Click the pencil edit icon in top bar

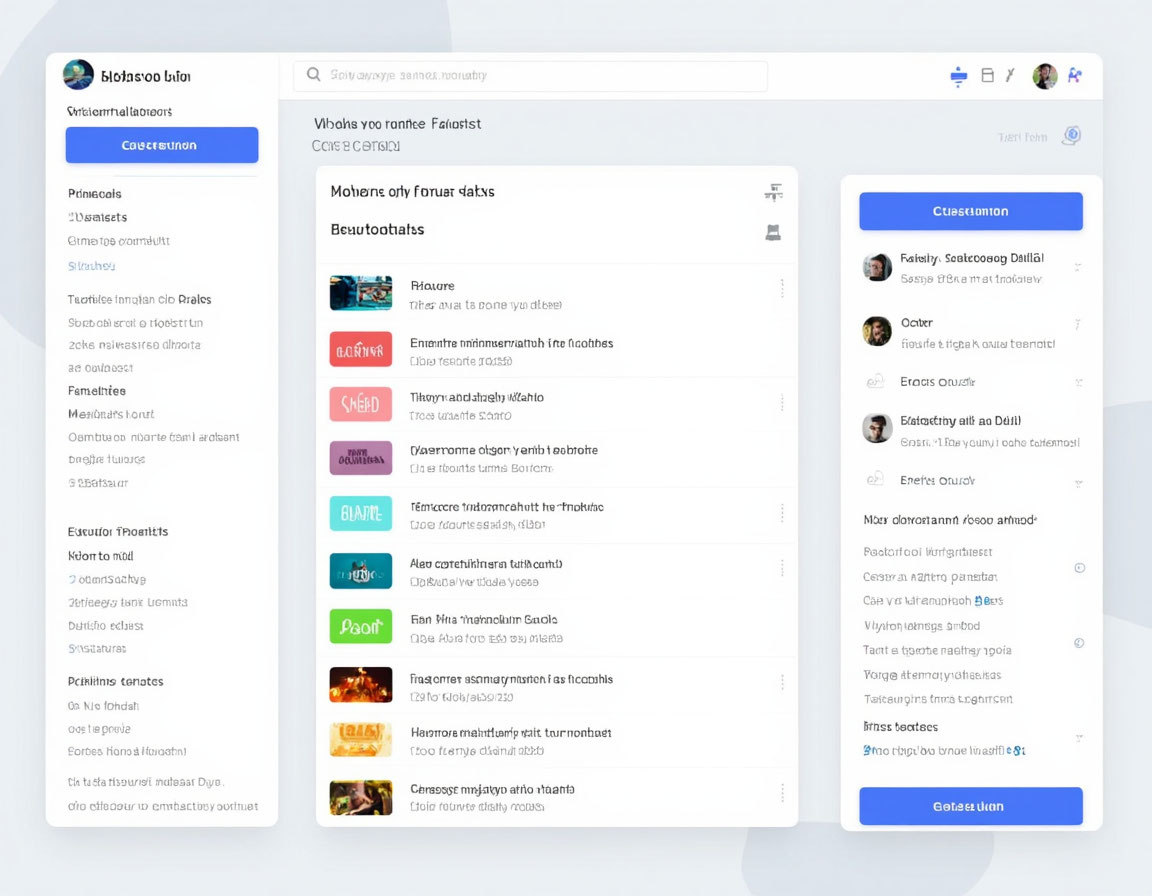point(1010,76)
